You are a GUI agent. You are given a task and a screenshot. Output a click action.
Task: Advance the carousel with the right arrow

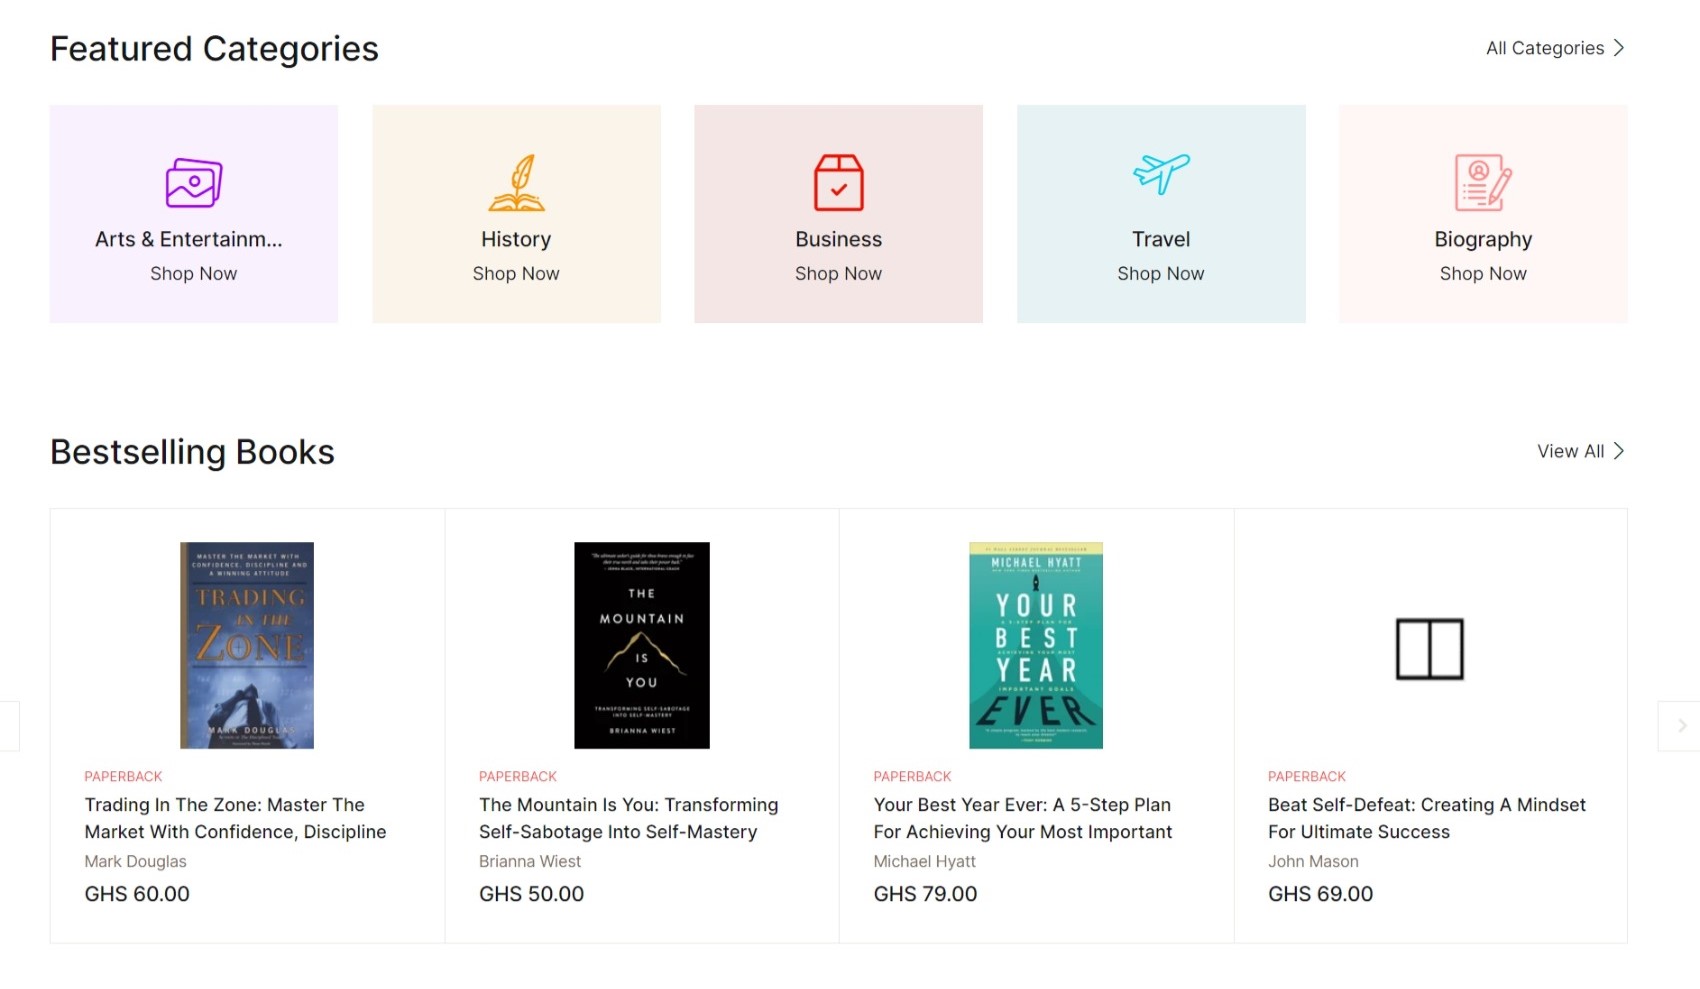click(x=1680, y=726)
